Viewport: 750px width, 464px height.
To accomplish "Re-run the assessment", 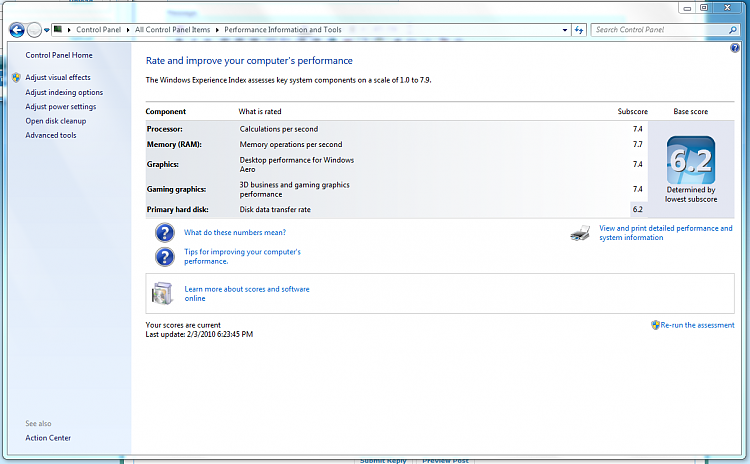I will point(697,325).
